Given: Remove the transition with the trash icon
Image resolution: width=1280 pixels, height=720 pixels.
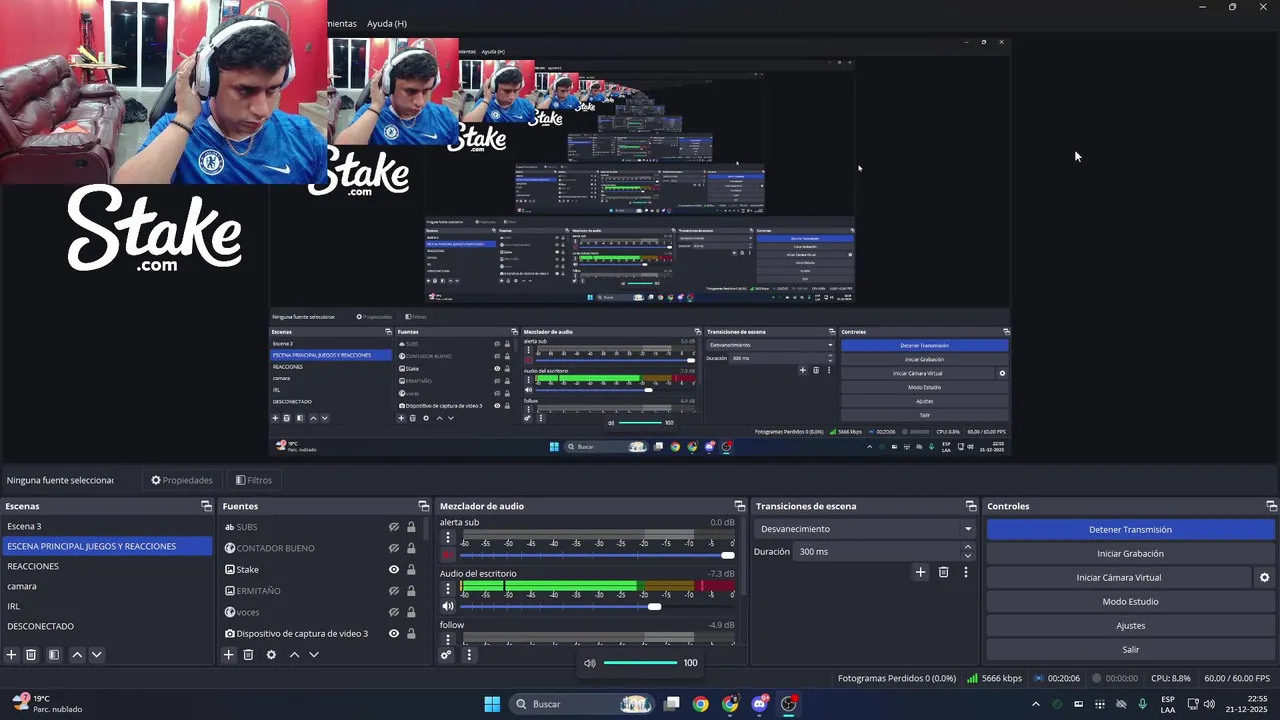Looking at the screenshot, I should click(943, 572).
